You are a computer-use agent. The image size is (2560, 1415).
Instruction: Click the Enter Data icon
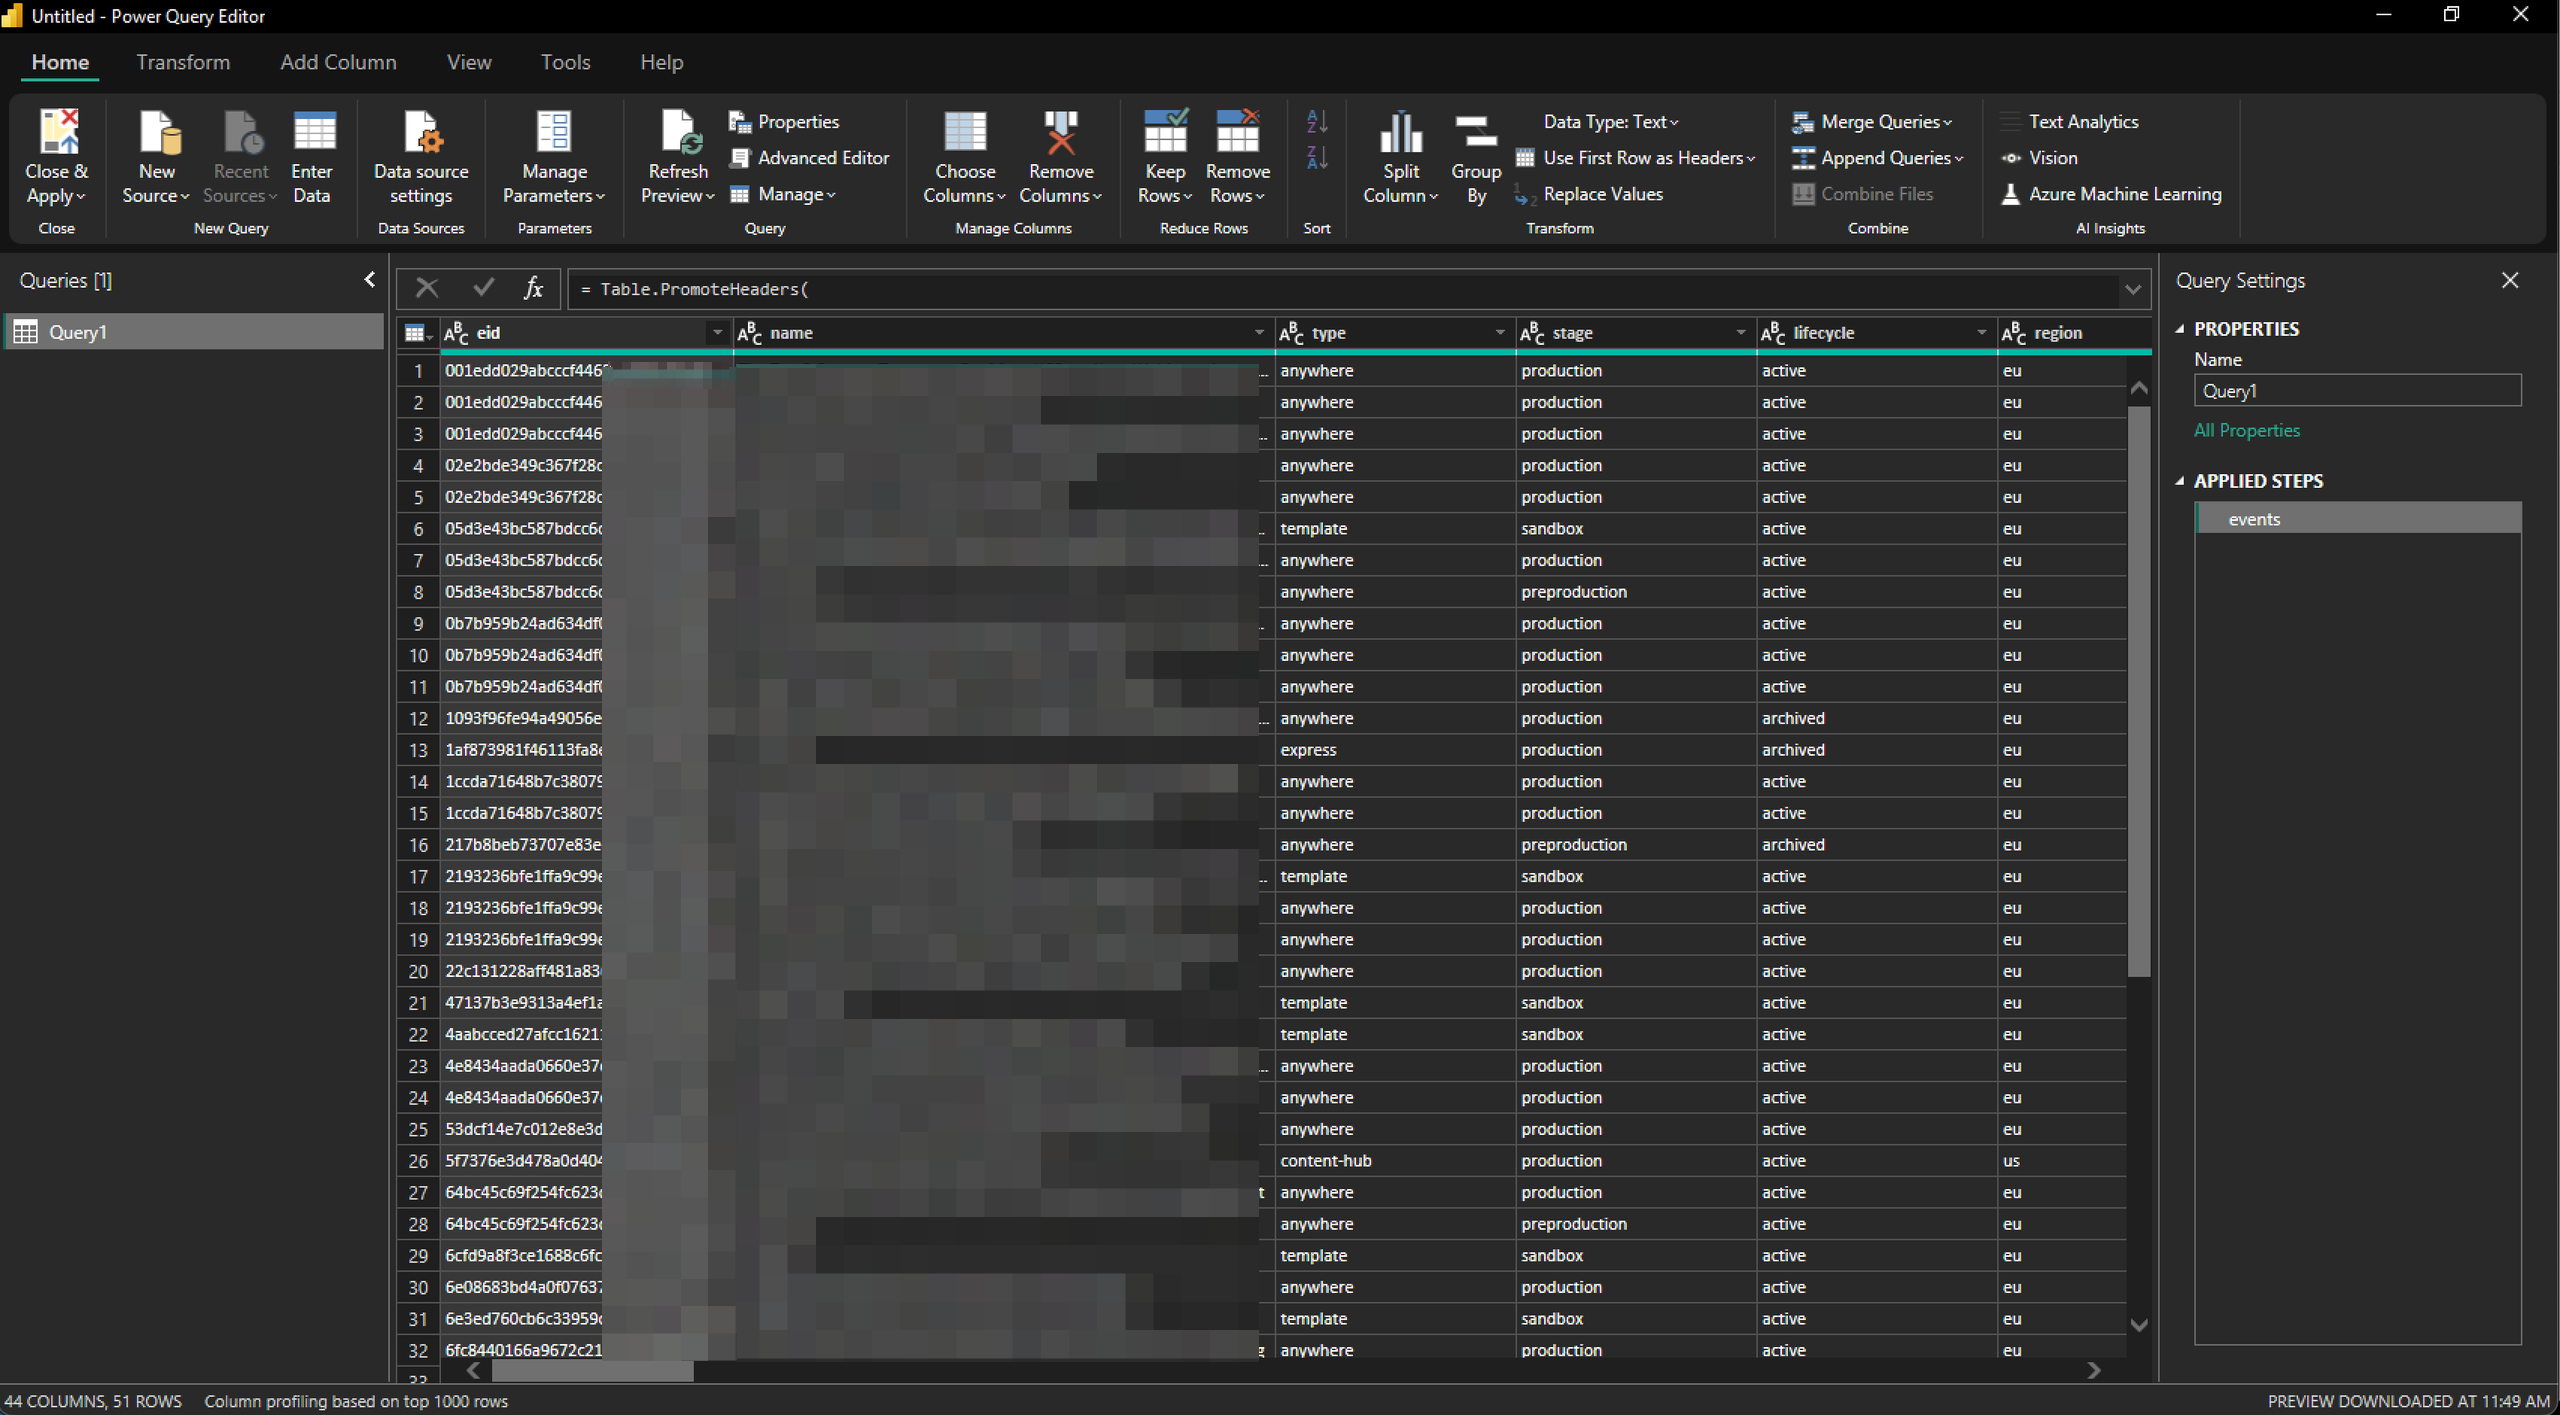pyautogui.click(x=313, y=133)
